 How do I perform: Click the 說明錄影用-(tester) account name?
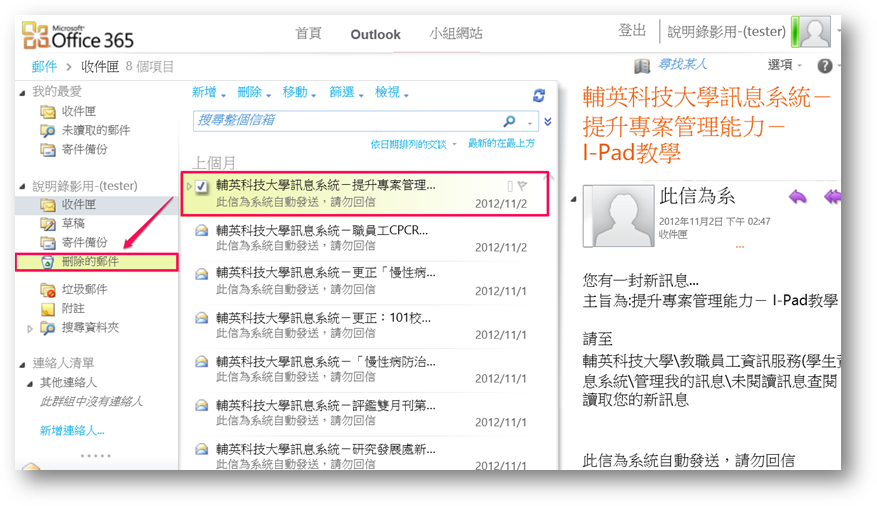pos(727,32)
